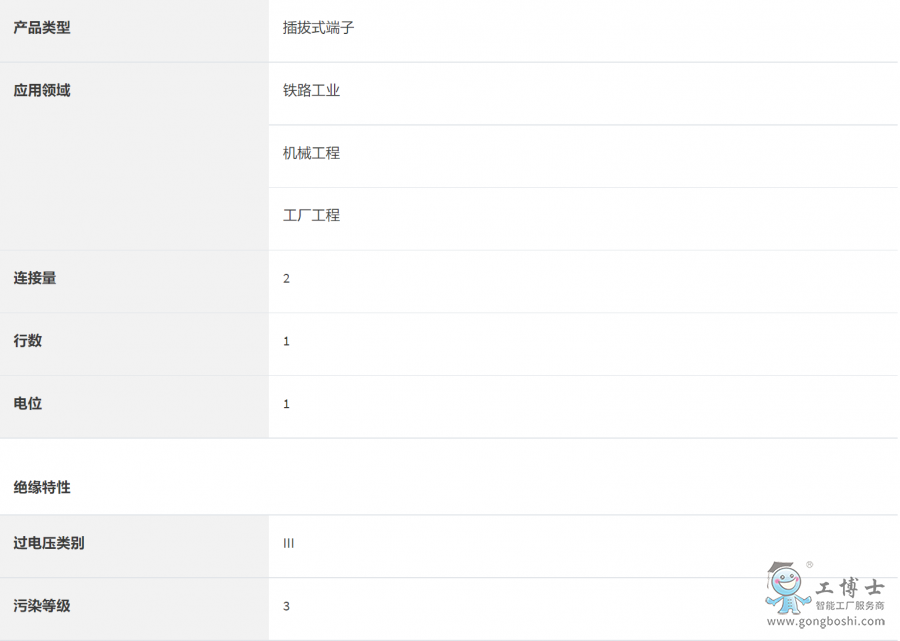
Task: Click the 连接量 value 2
Action: 286,279
